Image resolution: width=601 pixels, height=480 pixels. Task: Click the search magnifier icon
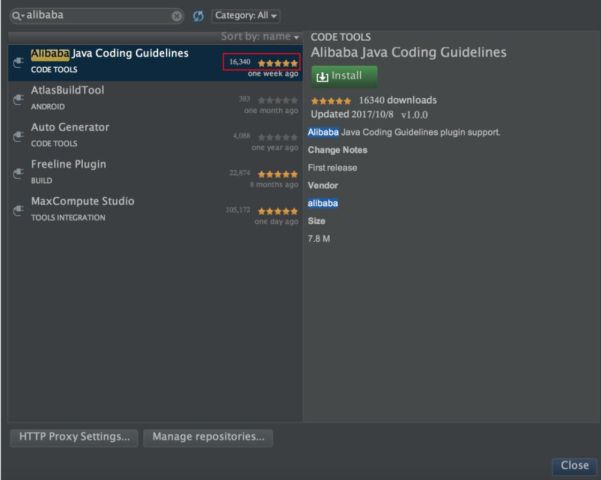point(15,16)
